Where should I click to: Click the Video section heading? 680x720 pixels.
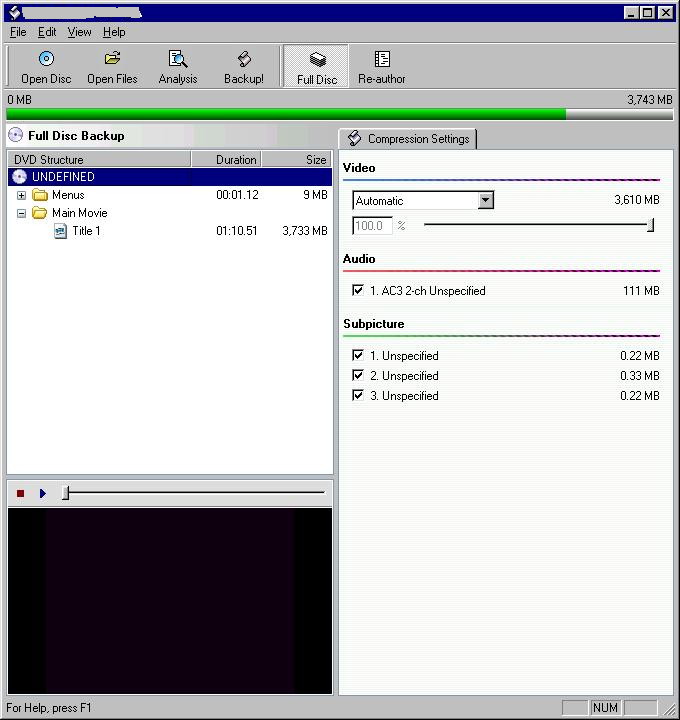(359, 168)
